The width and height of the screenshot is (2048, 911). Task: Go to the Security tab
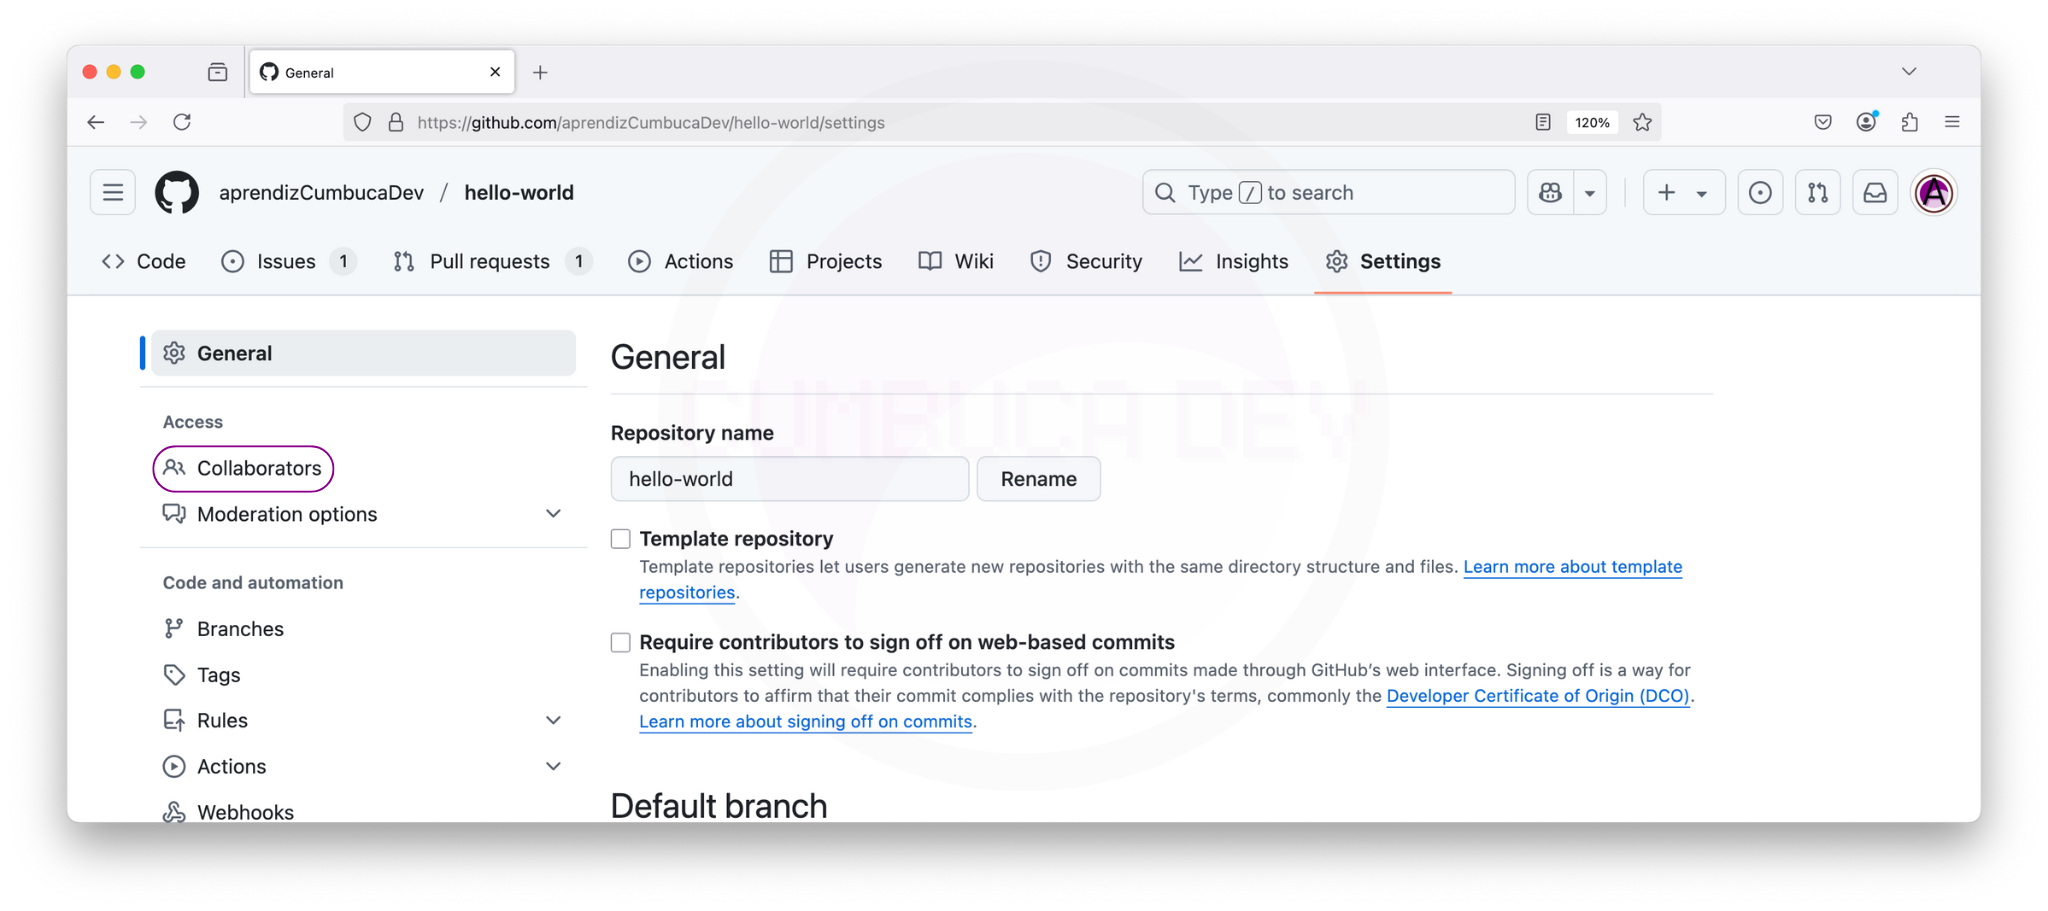click(1086, 261)
